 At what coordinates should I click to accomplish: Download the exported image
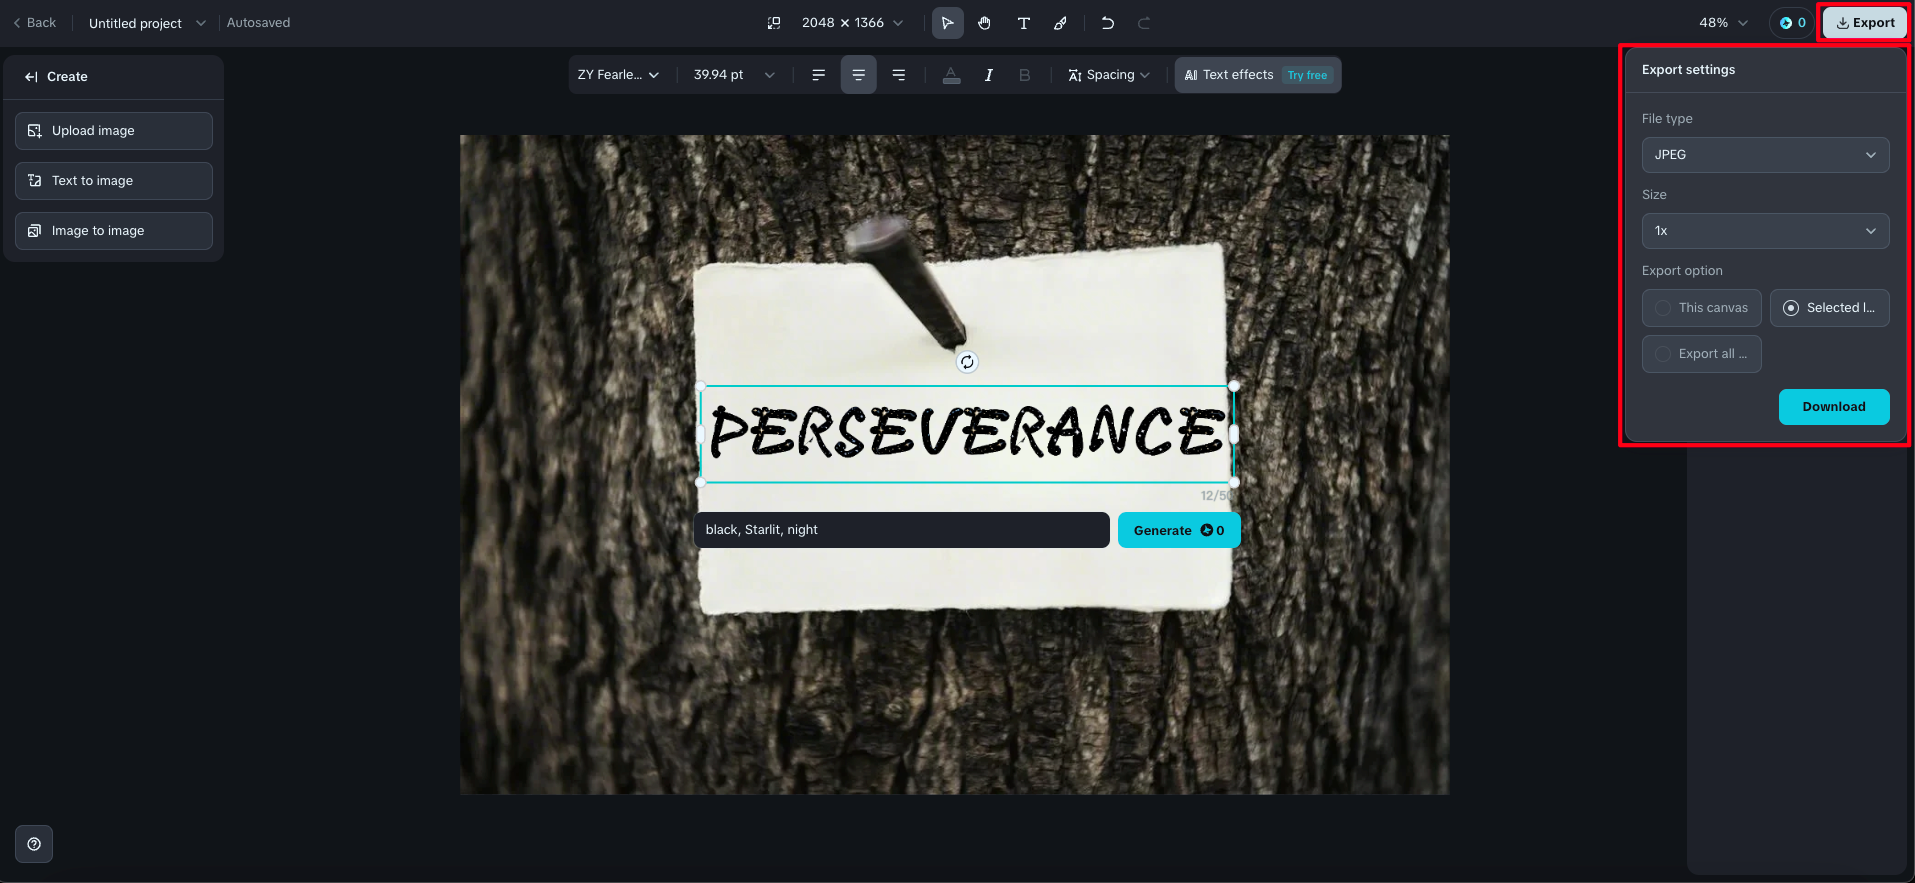point(1834,407)
